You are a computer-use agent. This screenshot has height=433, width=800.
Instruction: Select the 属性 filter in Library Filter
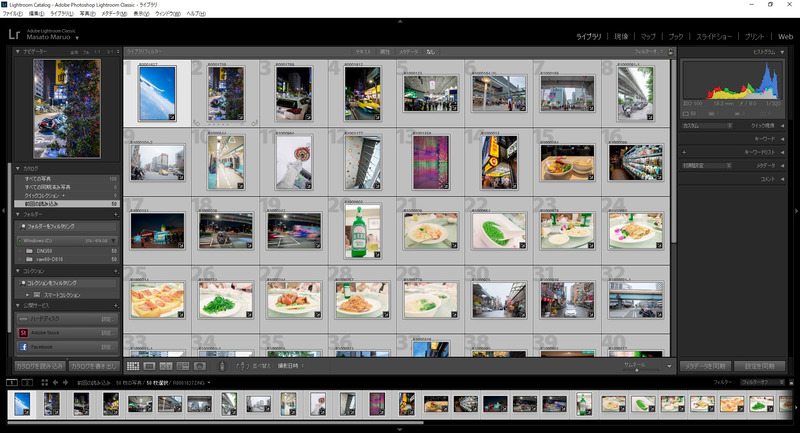pos(385,52)
